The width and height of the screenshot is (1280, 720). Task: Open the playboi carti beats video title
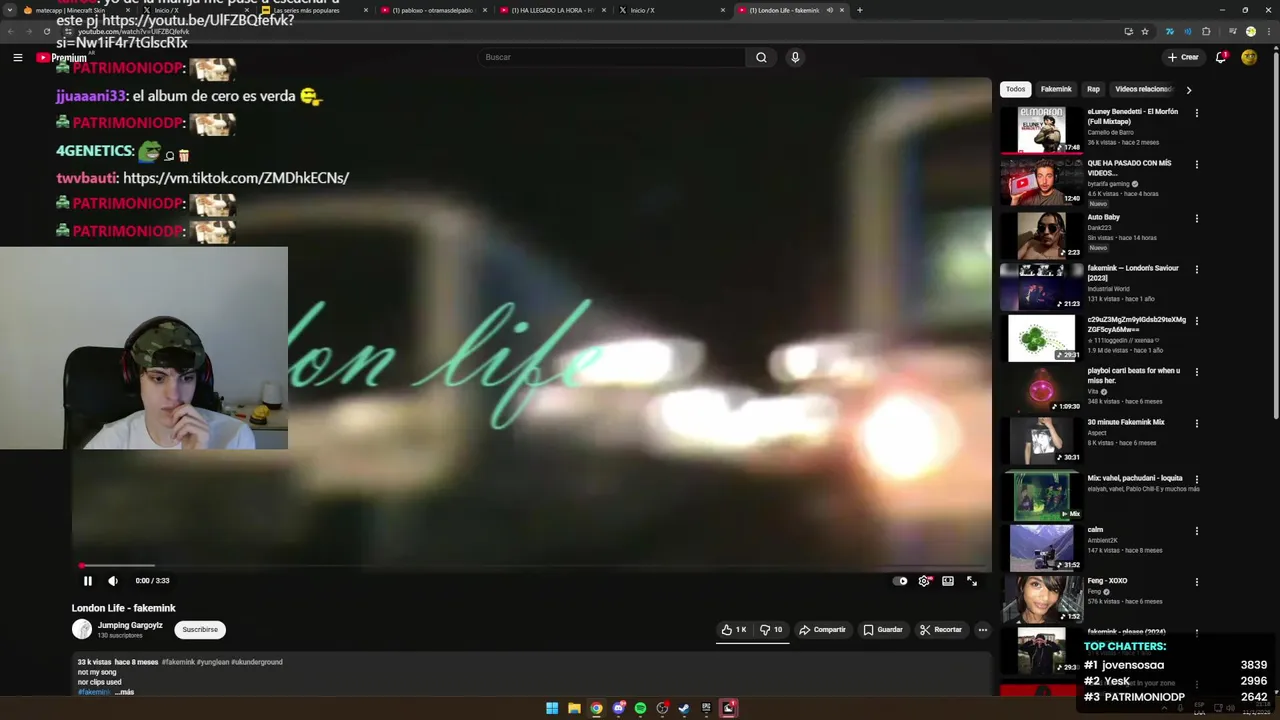1134,375
